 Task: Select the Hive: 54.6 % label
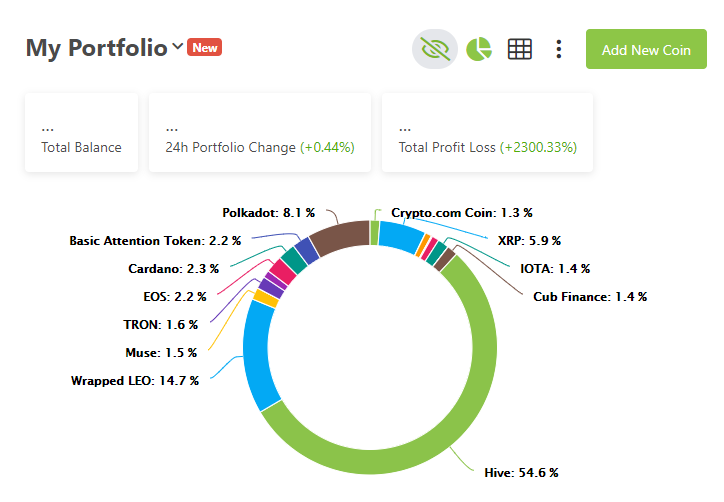(521, 472)
